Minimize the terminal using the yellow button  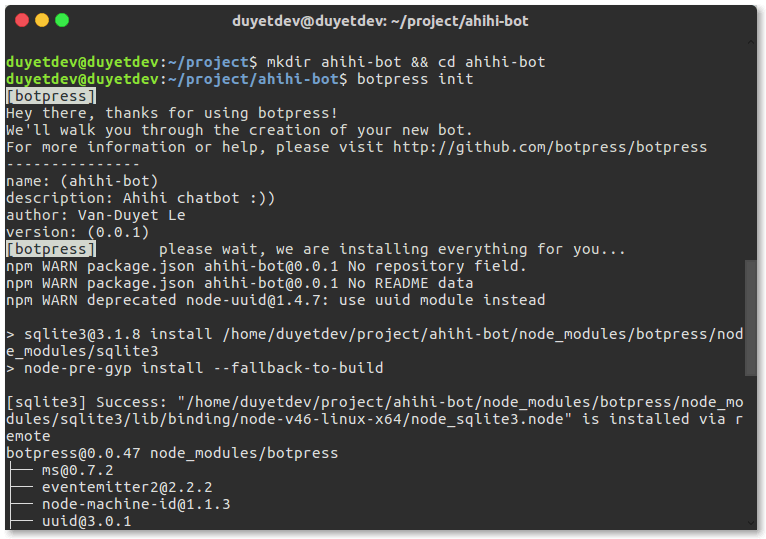[x=41, y=20]
